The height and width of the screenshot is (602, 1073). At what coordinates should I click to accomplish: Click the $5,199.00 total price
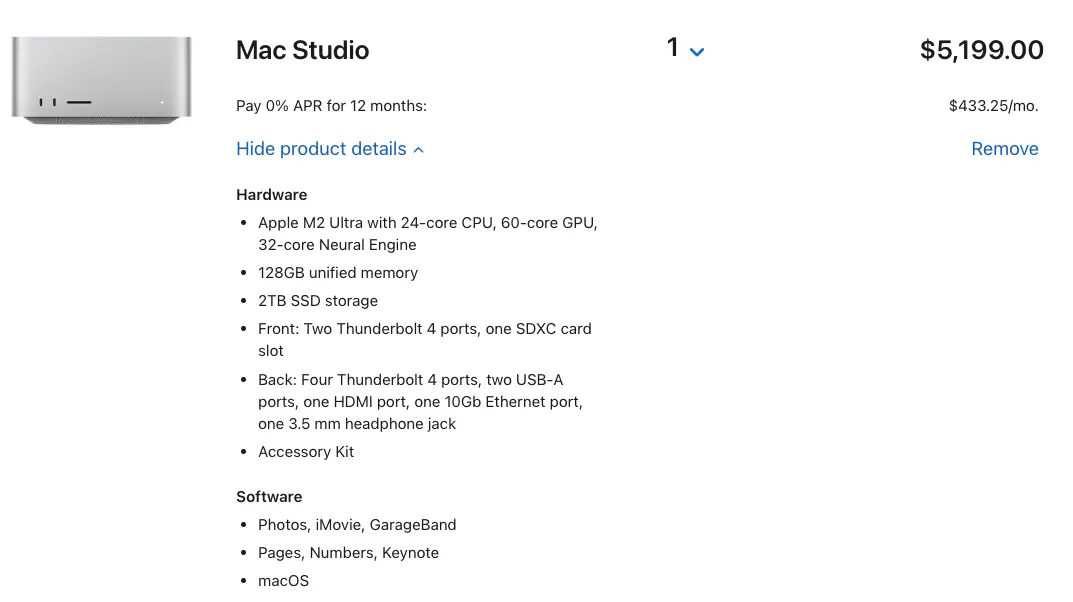[981, 50]
